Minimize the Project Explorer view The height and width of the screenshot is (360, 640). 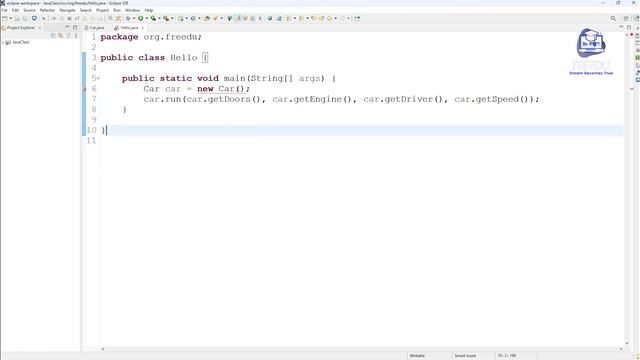click(67, 27)
